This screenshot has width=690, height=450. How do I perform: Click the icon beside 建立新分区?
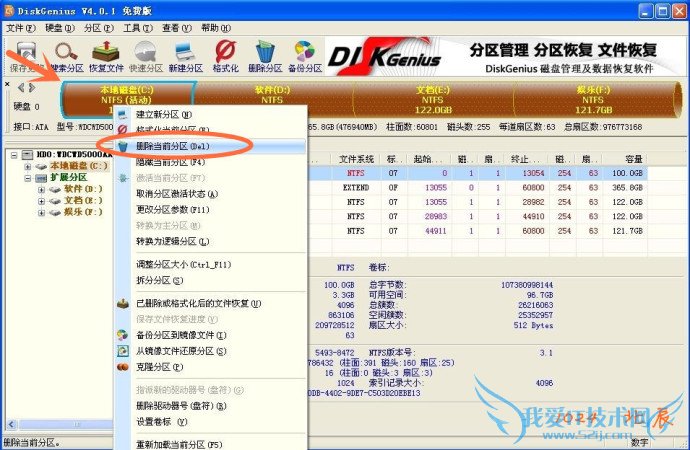[x=123, y=115]
